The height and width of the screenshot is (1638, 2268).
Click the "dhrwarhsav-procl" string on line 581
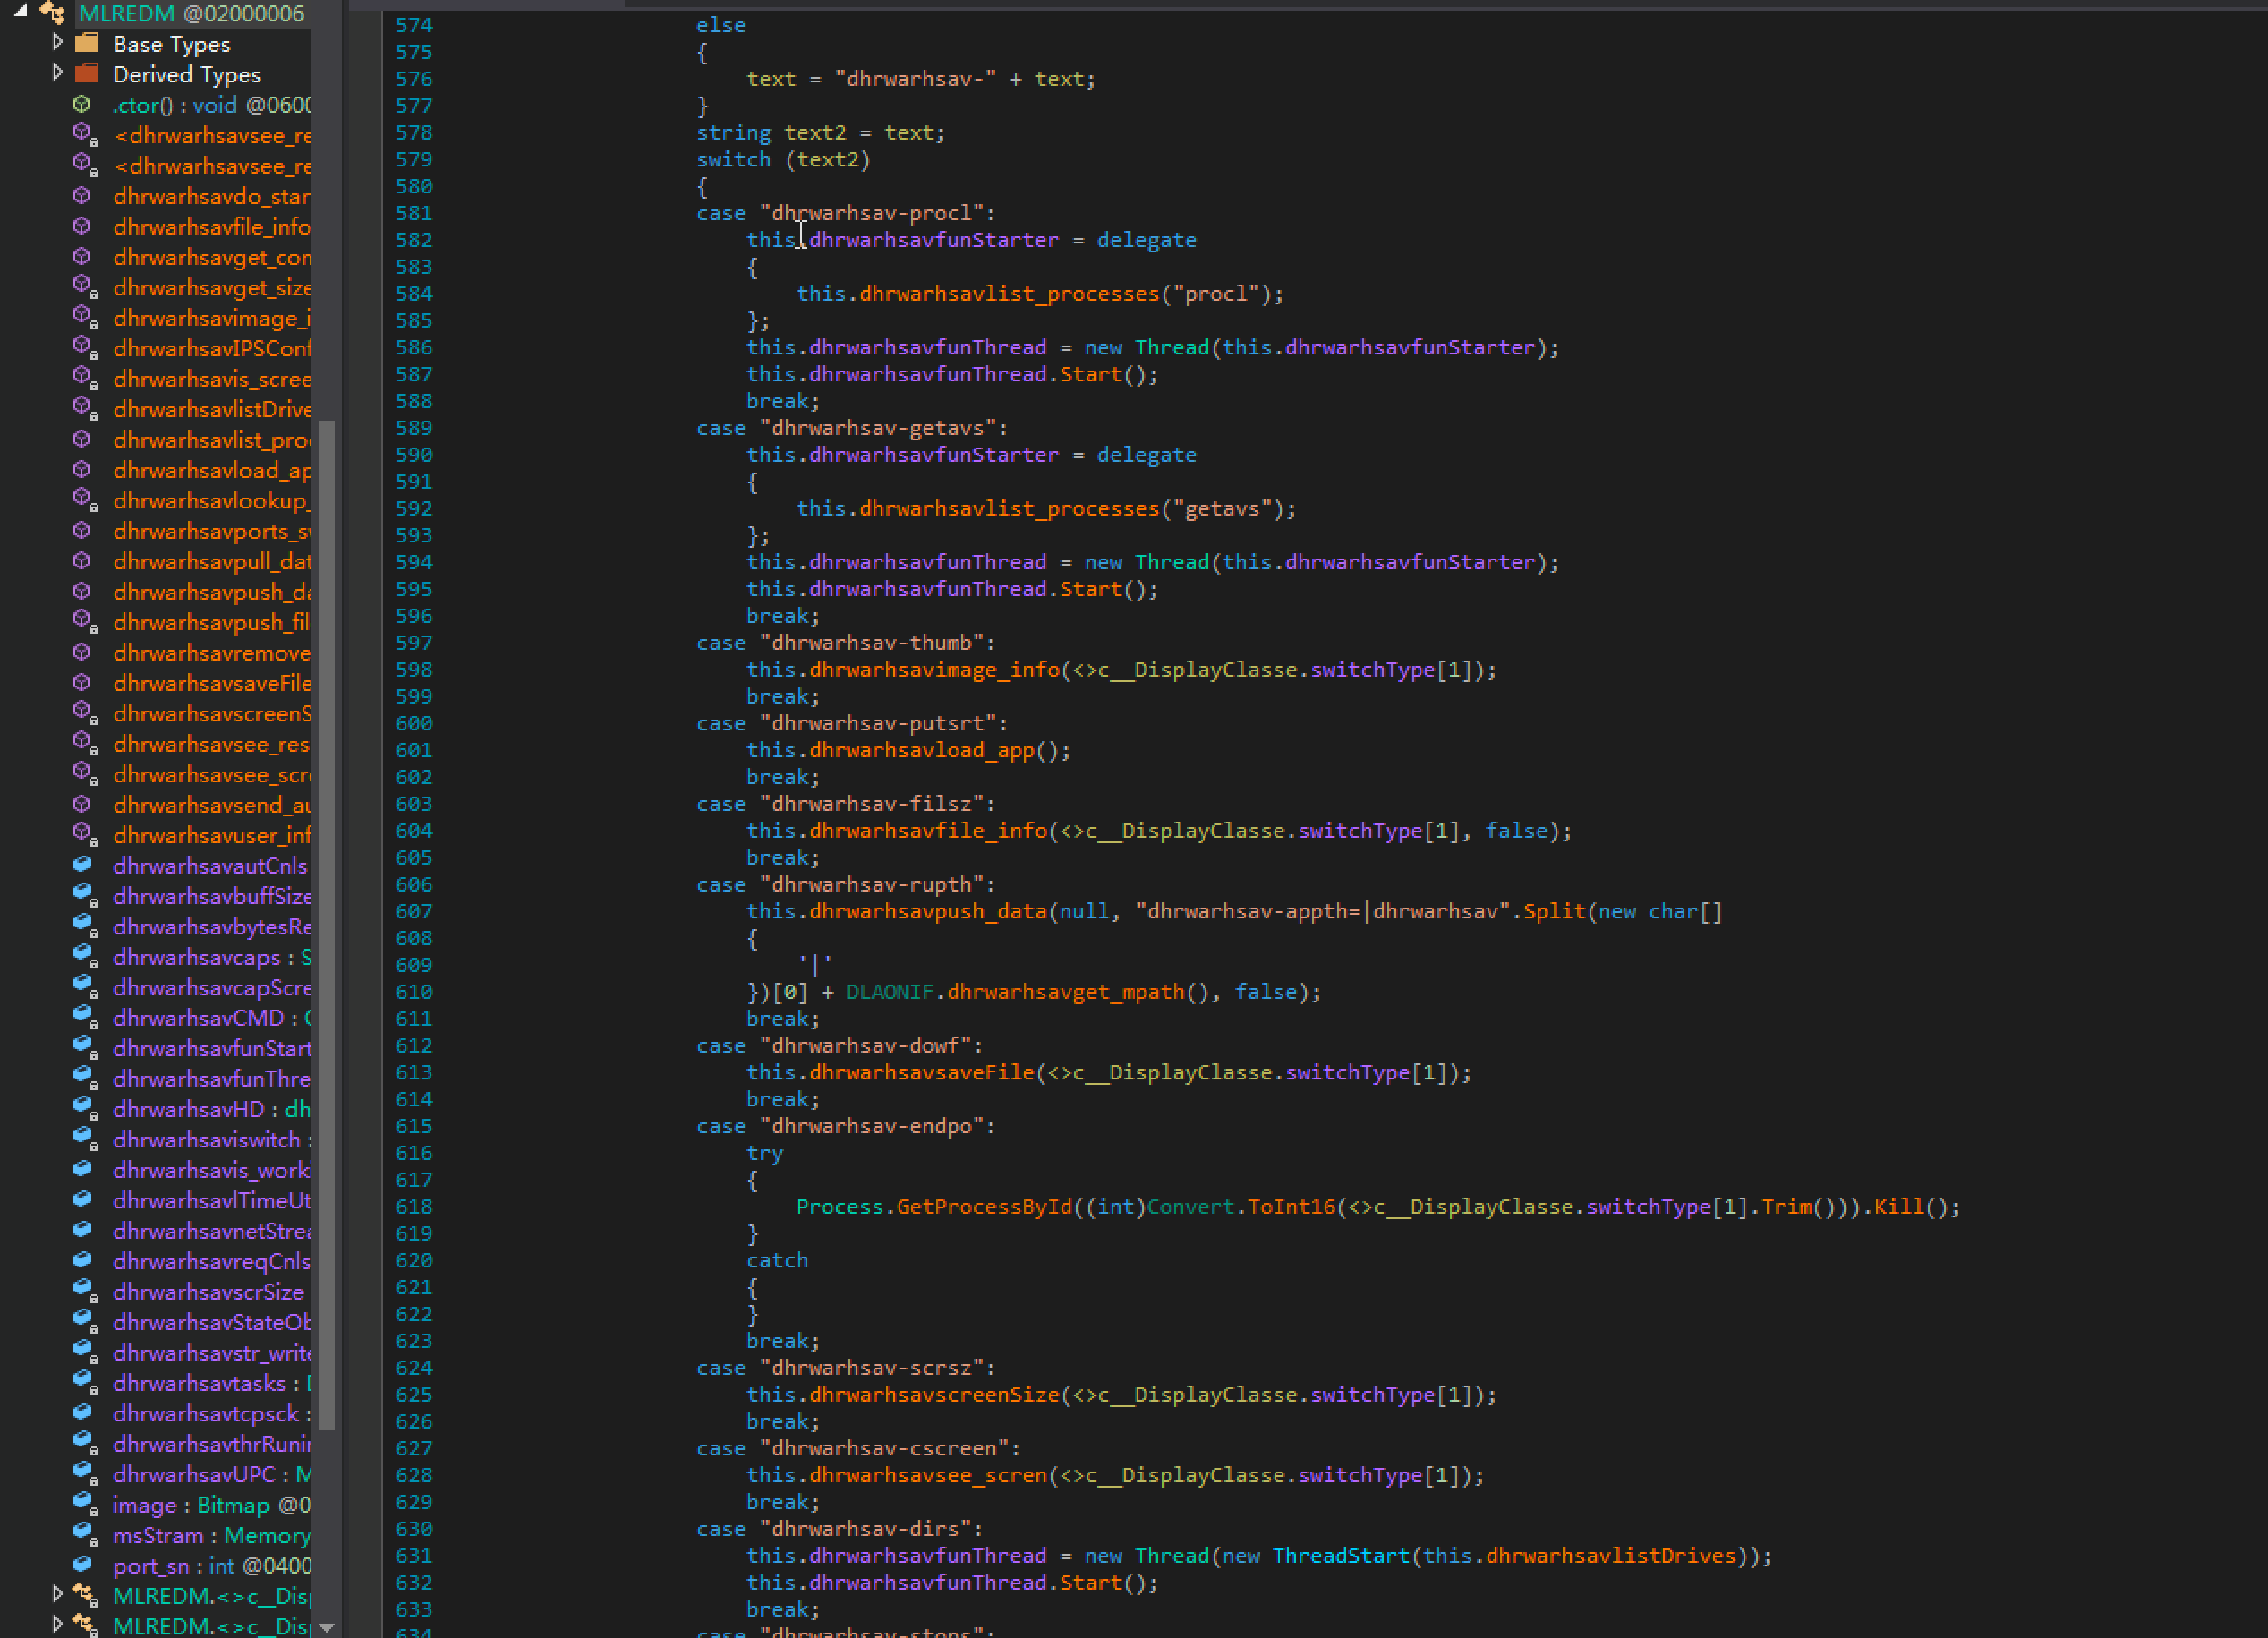(871, 213)
